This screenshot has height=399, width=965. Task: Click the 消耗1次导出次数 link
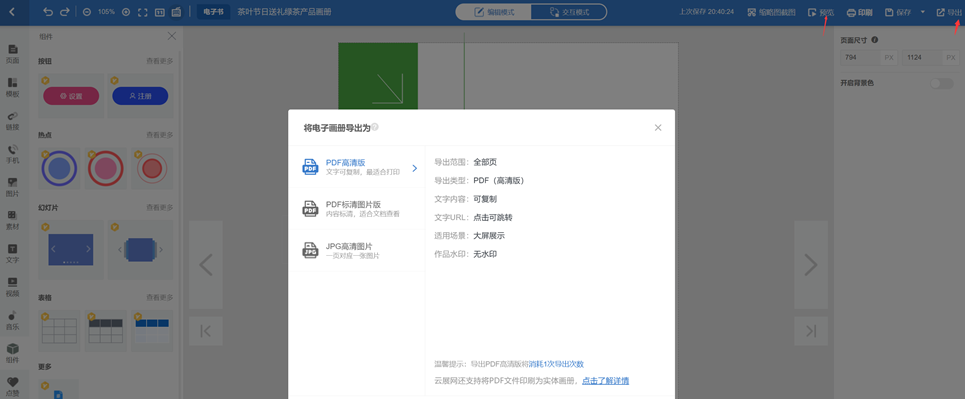click(556, 364)
